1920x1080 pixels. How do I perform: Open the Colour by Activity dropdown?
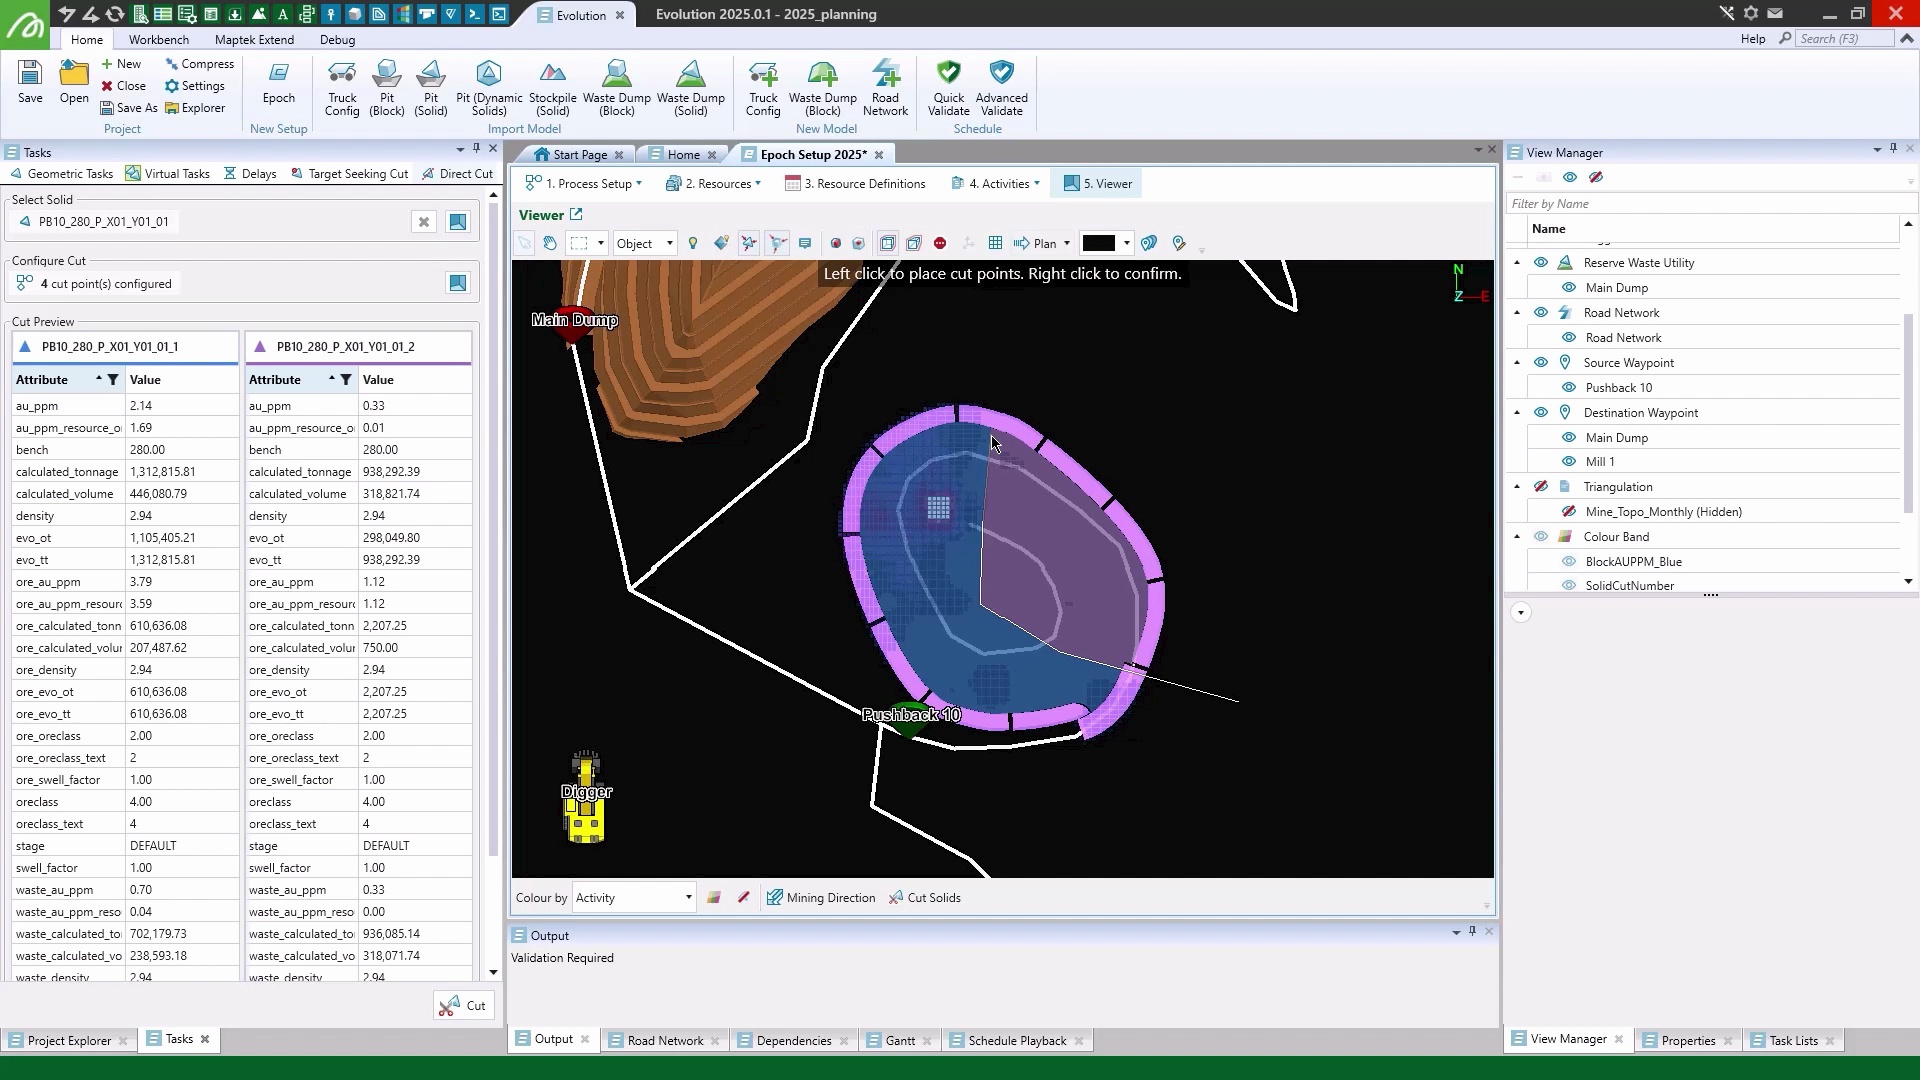pos(634,898)
